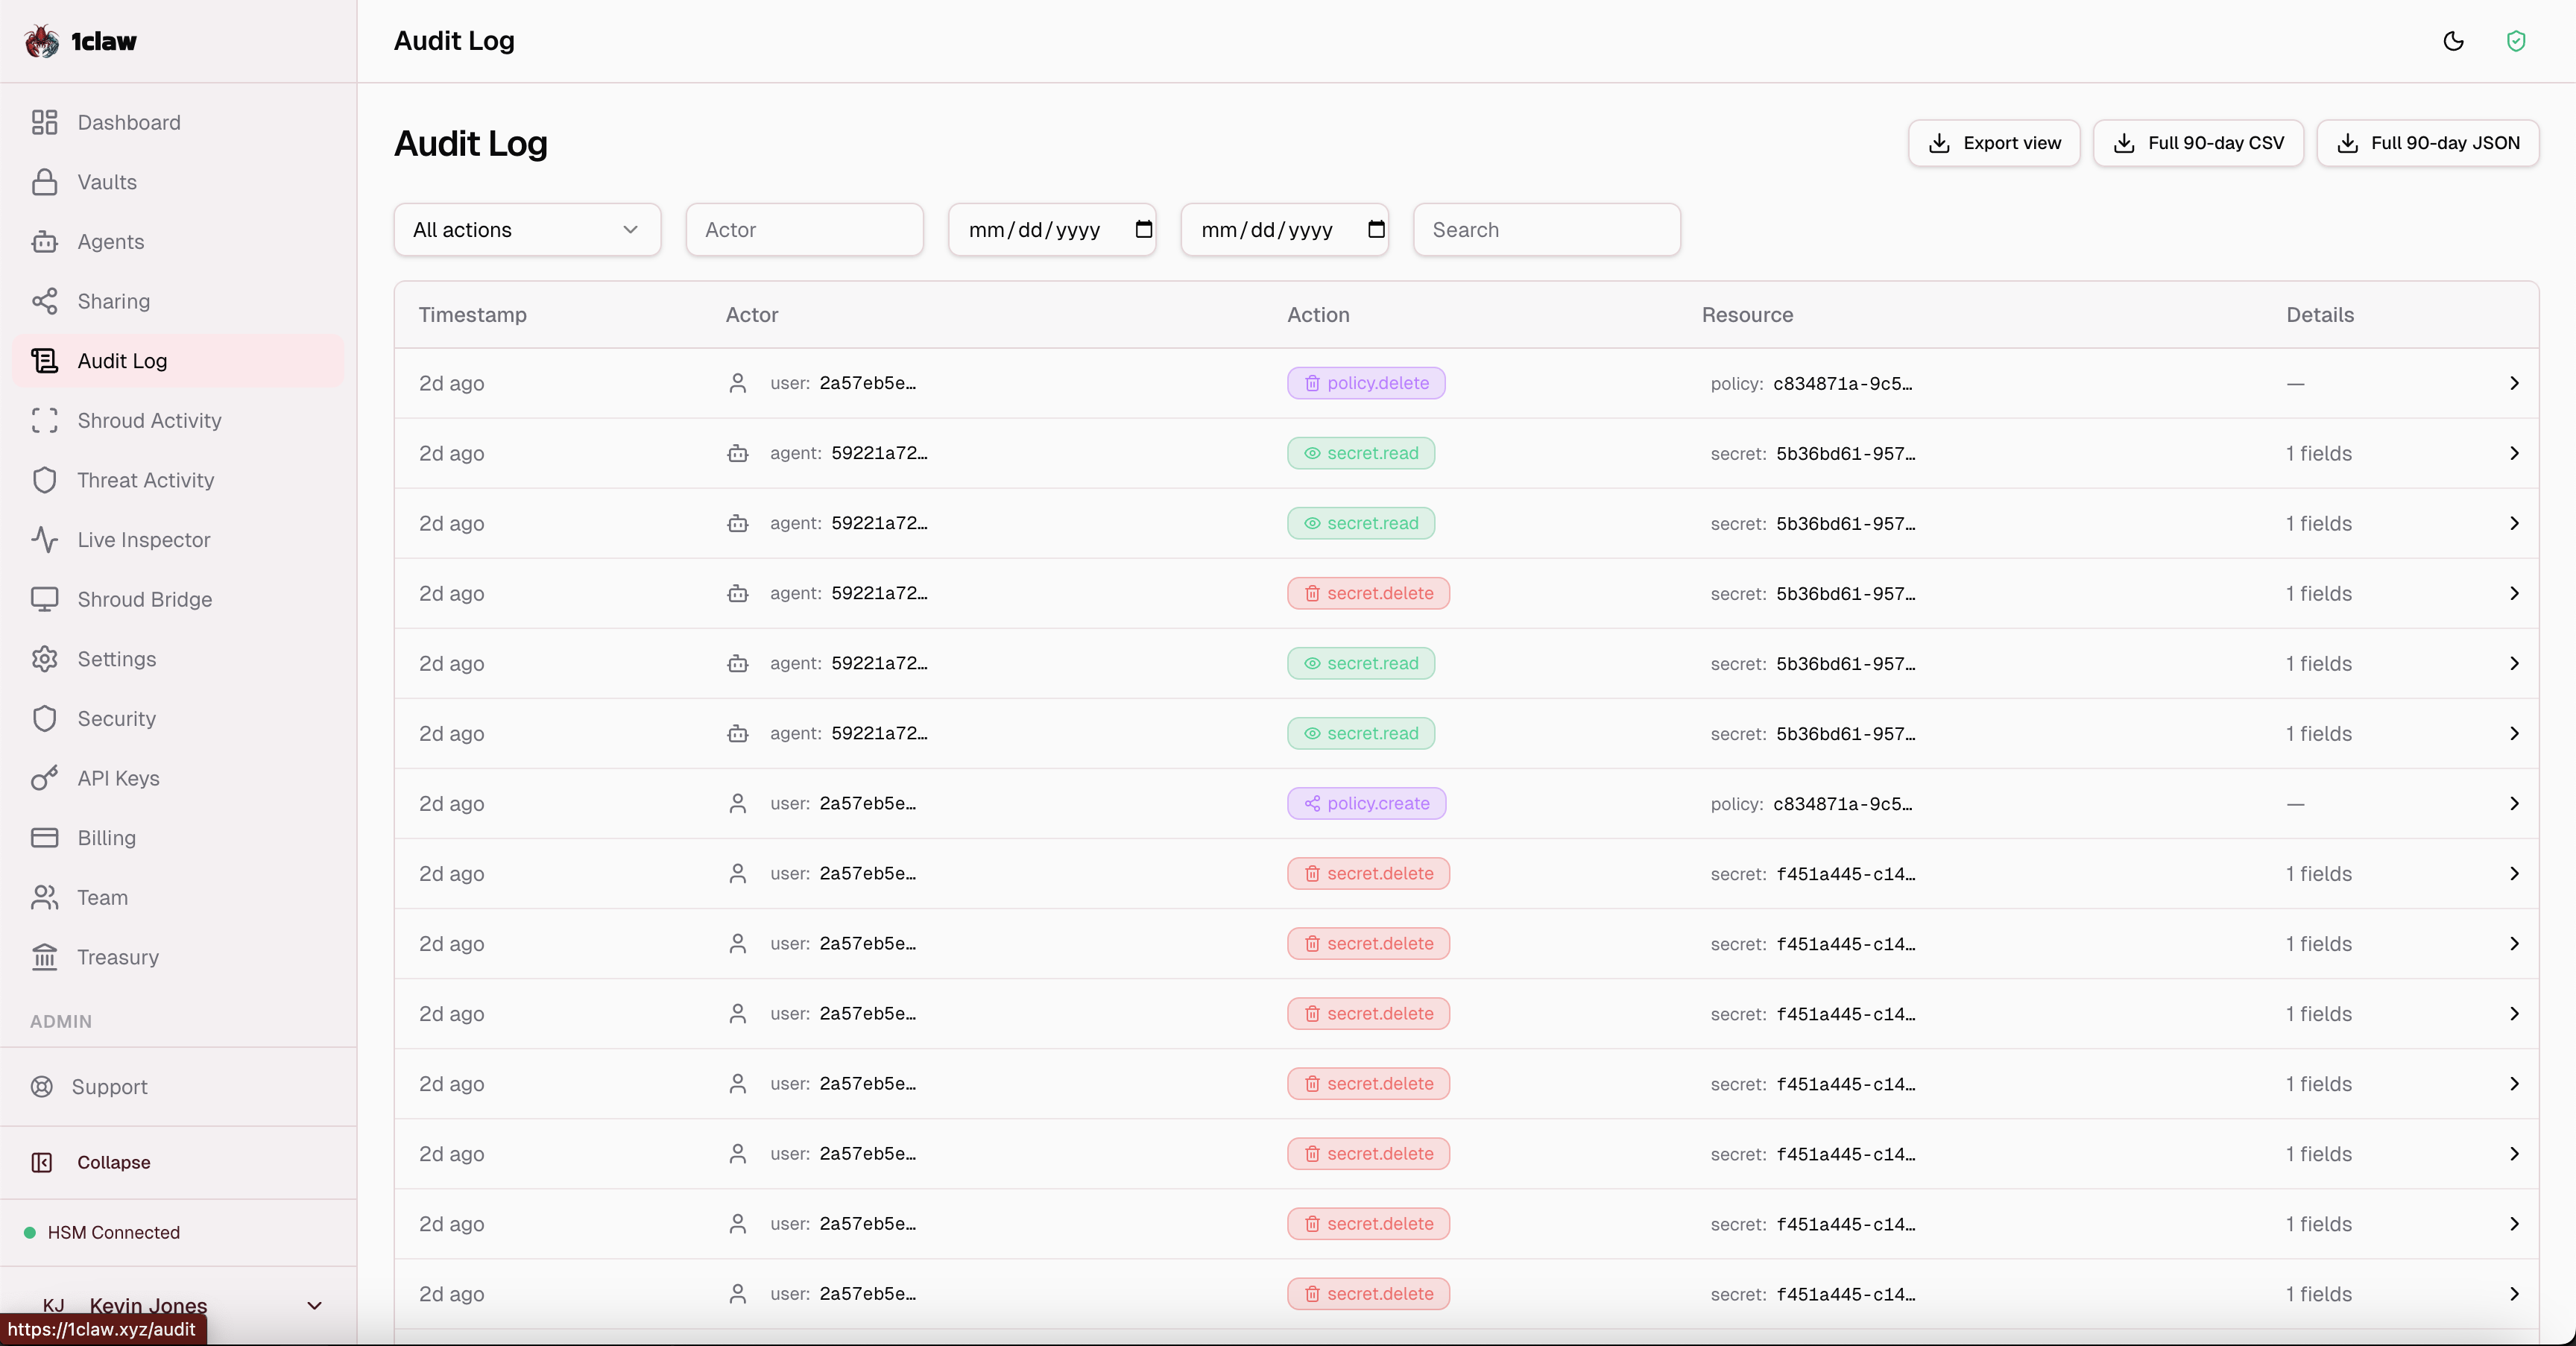Toggle dark mode moon icon
Viewport: 2576px width, 1346px height.
click(x=2453, y=41)
